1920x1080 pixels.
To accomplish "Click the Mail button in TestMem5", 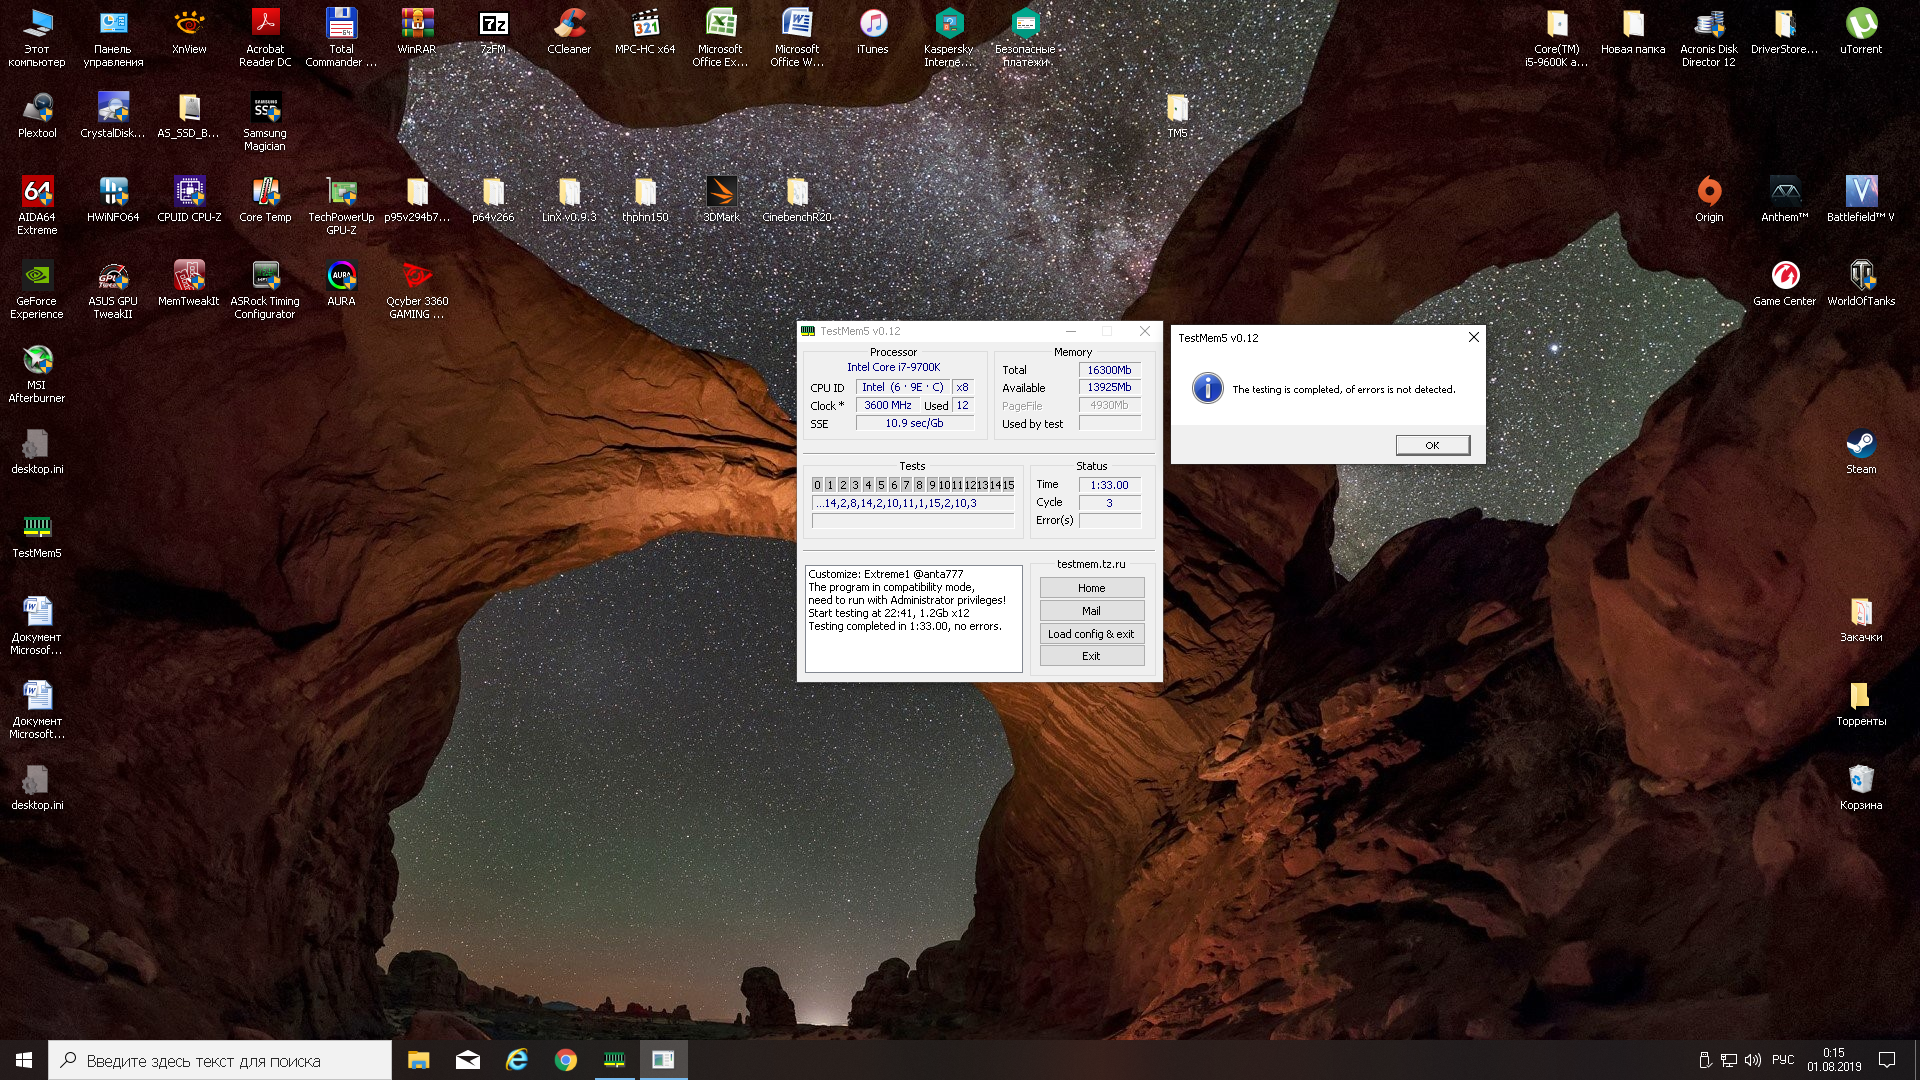I will 1091,611.
